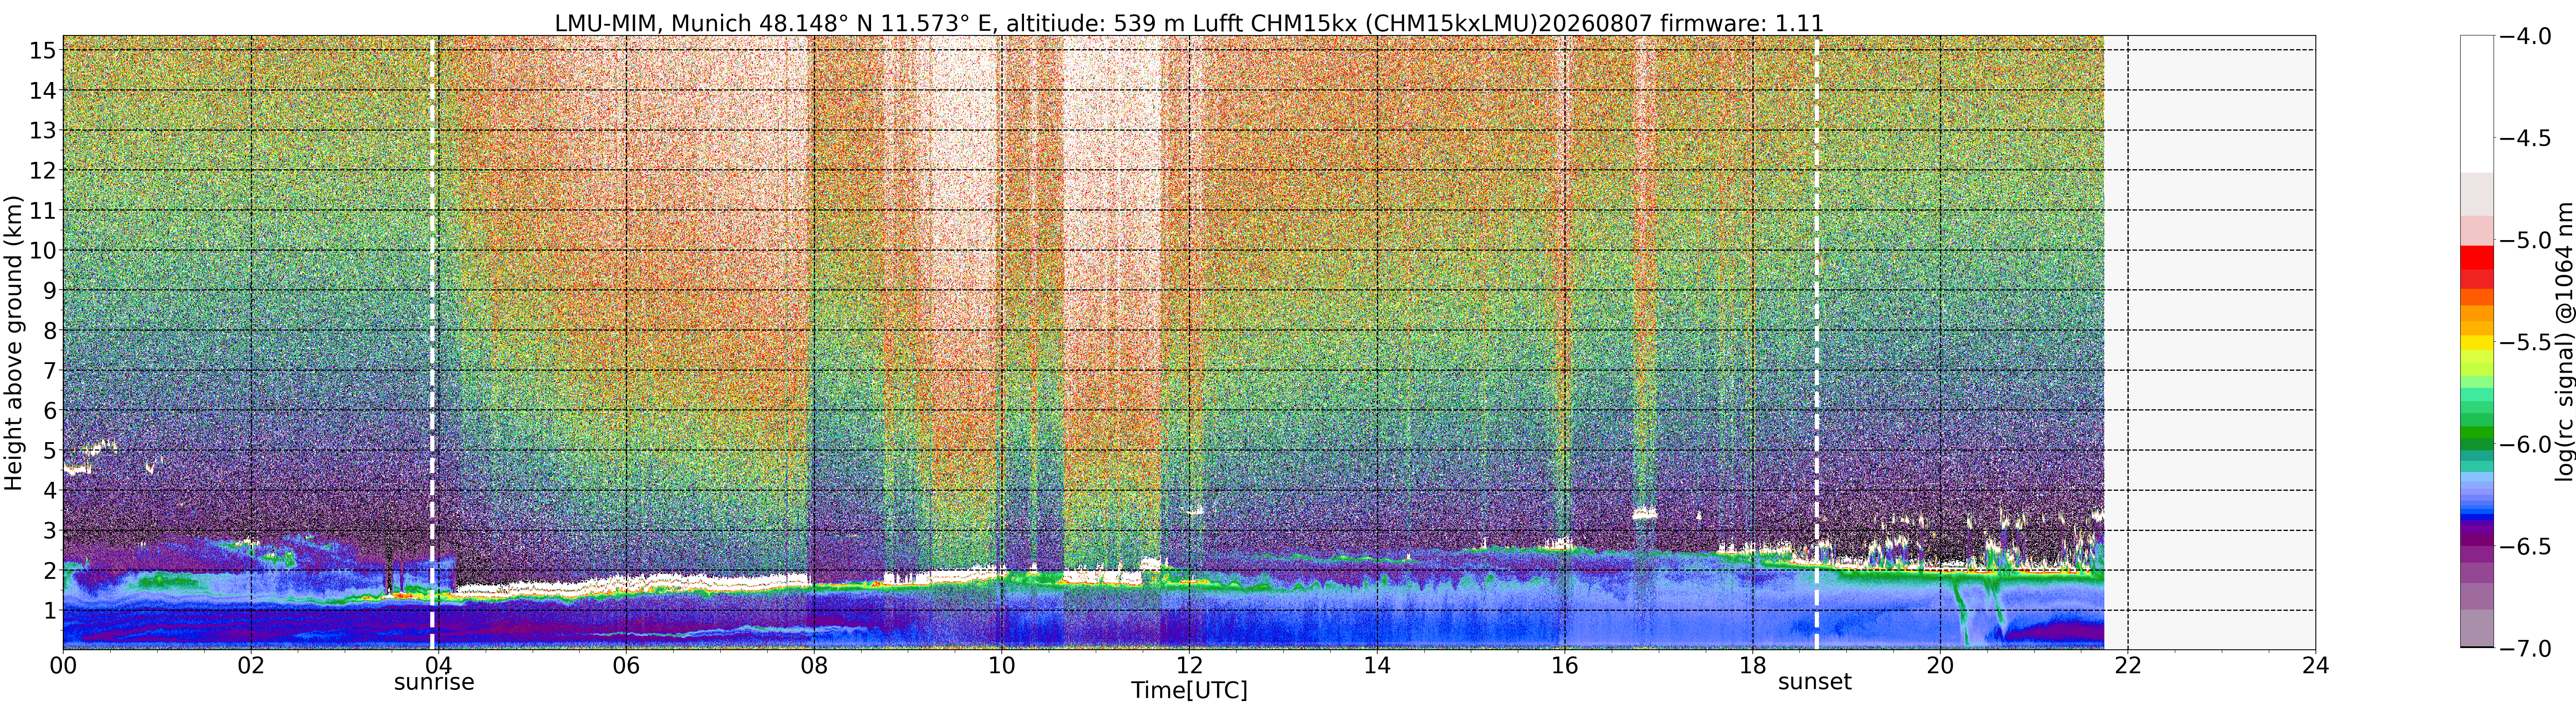2576x704 pixels.
Task: Click the colorbar tick label −4.5
Action: [2525, 138]
